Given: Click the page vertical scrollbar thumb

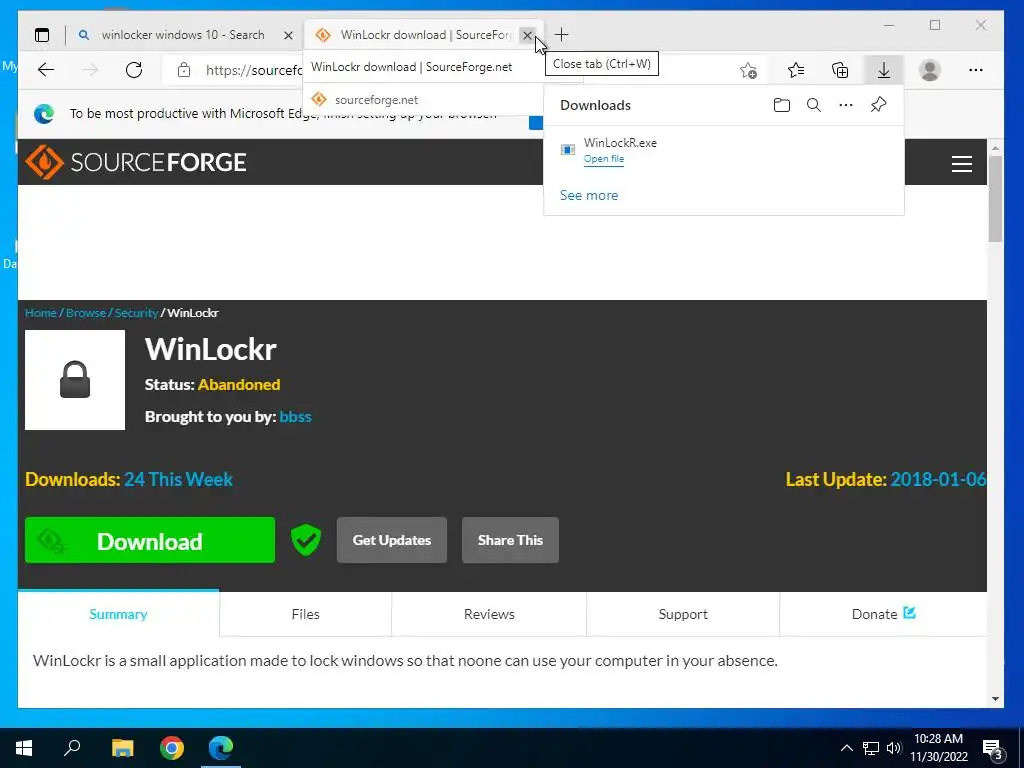Looking at the screenshot, I should tap(995, 199).
